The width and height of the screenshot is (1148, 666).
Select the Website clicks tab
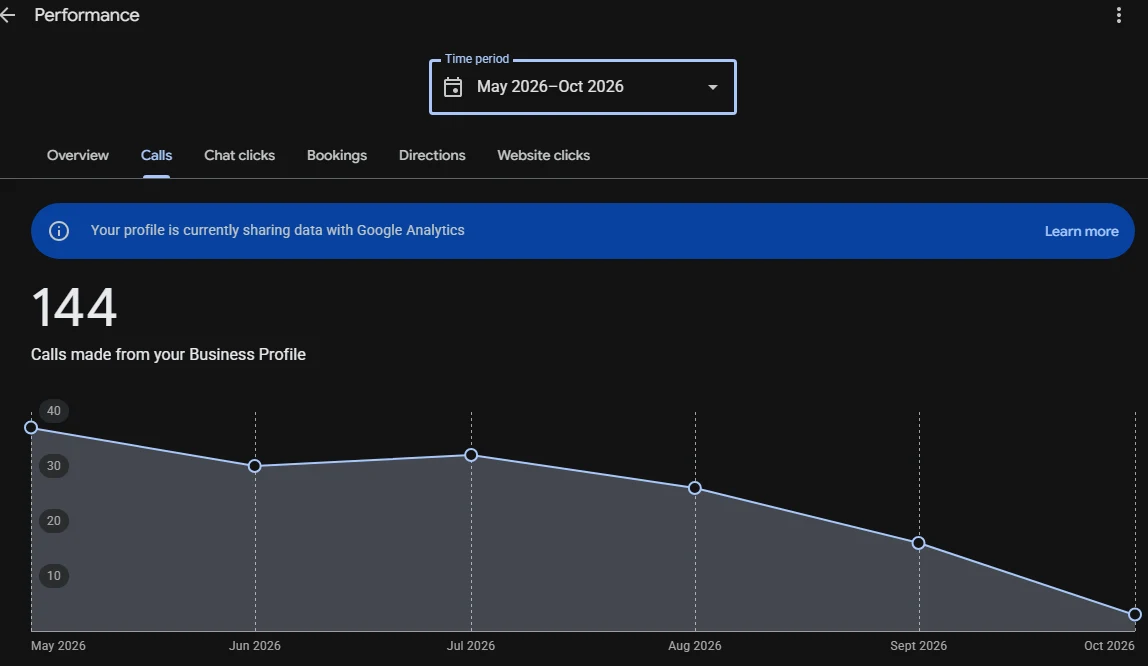tap(543, 155)
